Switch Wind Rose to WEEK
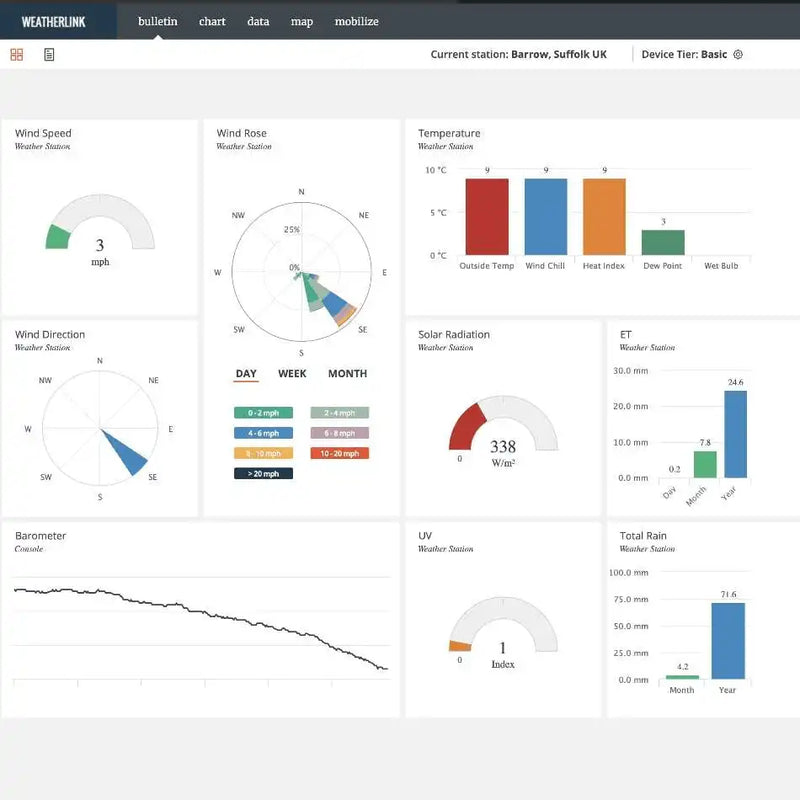800x800 pixels. coord(292,374)
